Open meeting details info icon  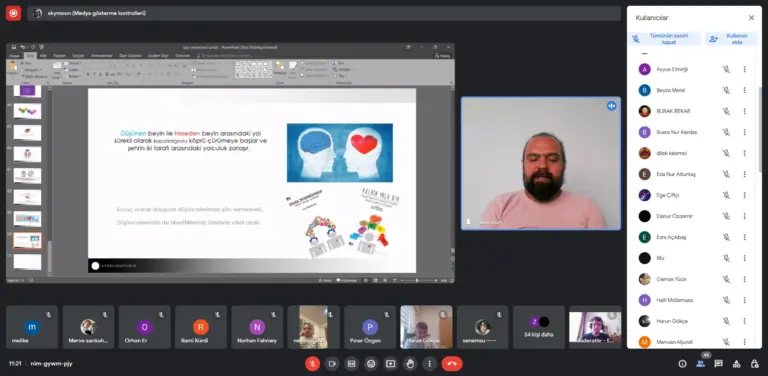682,364
